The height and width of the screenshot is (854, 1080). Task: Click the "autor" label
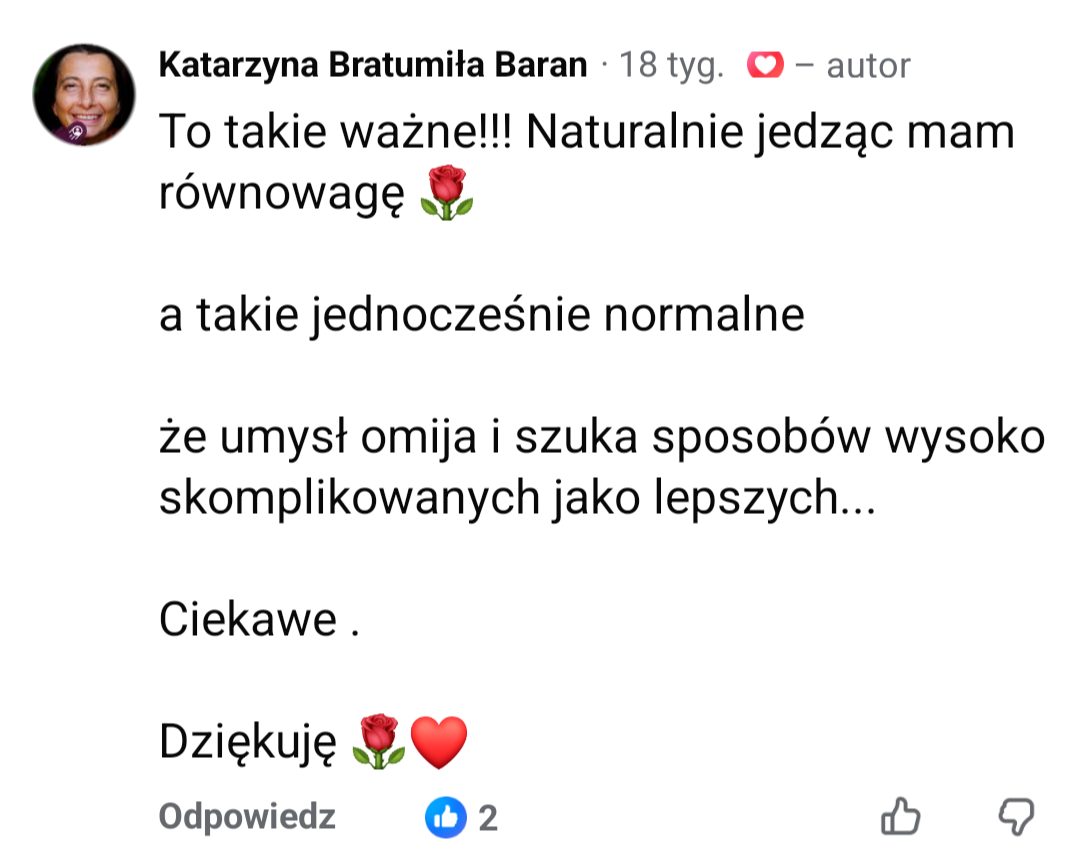click(x=868, y=67)
